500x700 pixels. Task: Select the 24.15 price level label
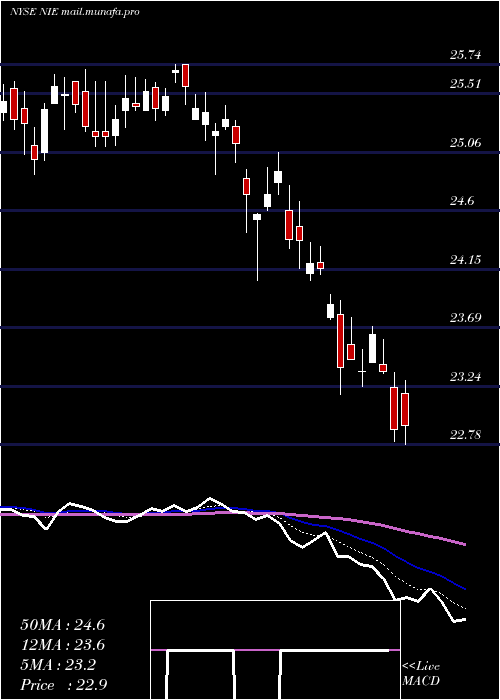point(466,260)
